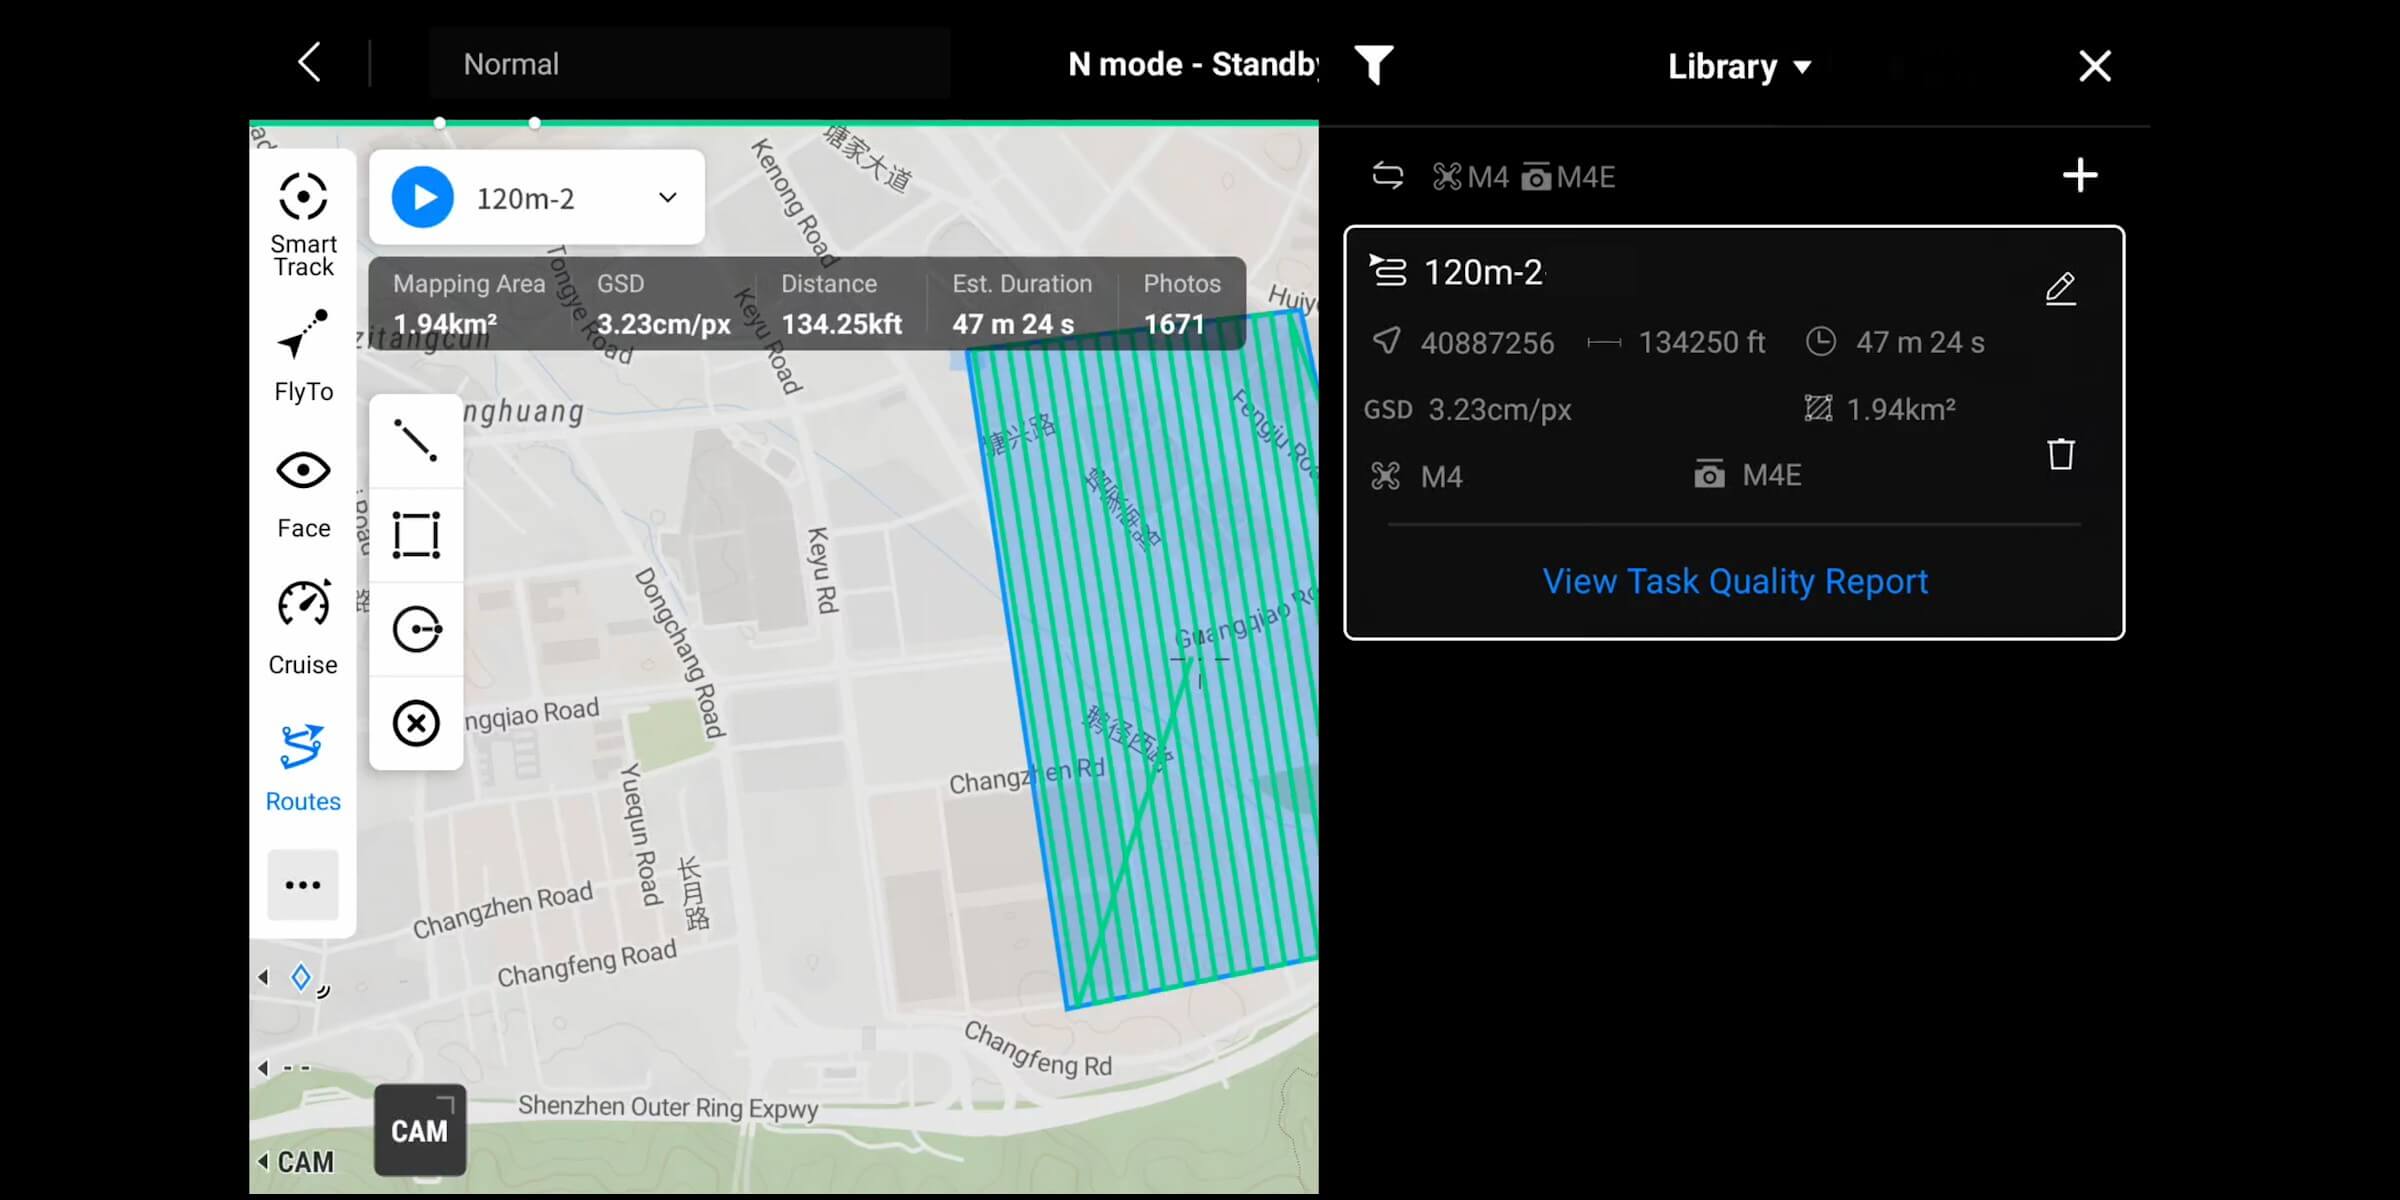Delete the 120m-2 route
Image resolution: width=2400 pixels, height=1200 pixels.
coord(2060,454)
